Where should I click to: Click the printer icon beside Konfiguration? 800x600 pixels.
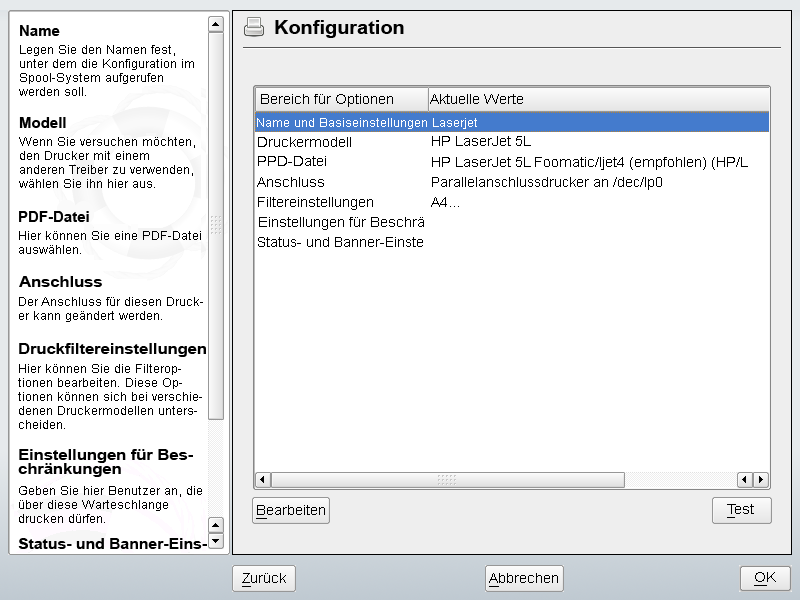click(x=254, y=27)
